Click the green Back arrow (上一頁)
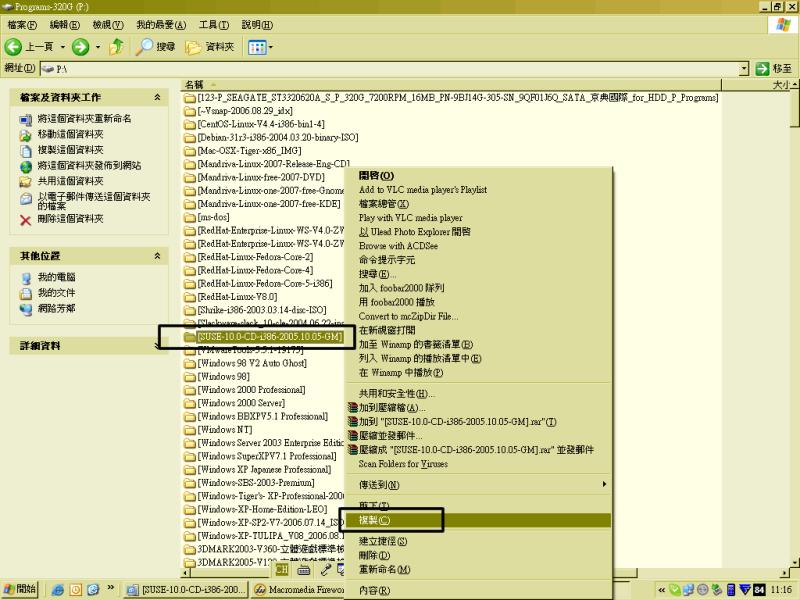The image size is (800, 600). tap(13, 47)
